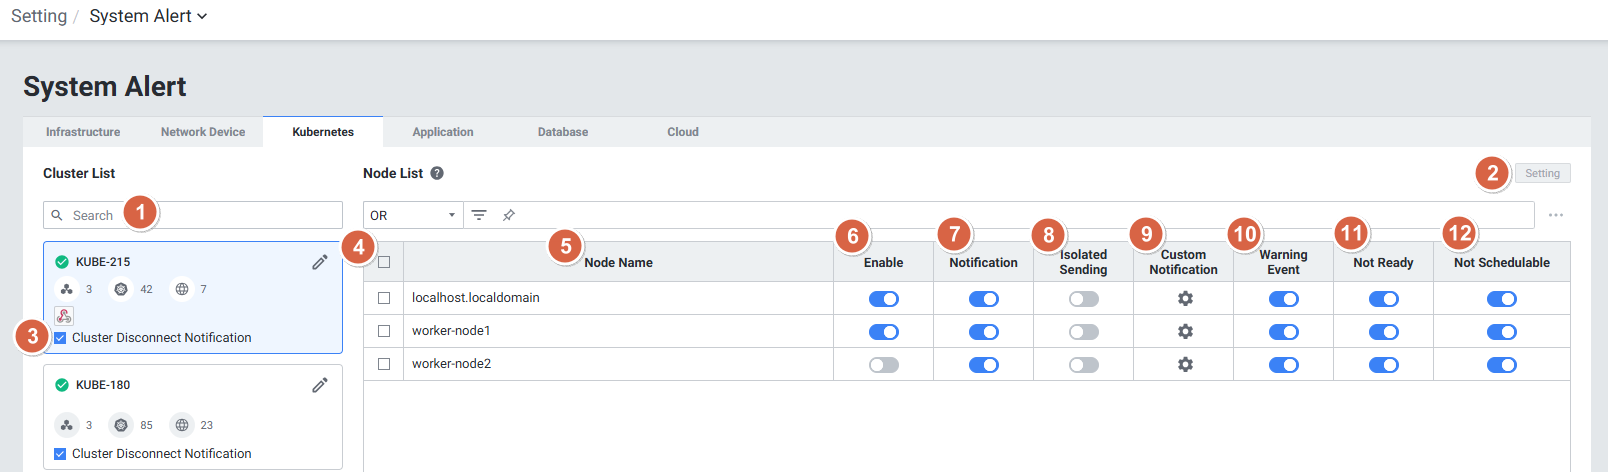Viewport: 1608px width, 472px height.
Task: Switch to the Infrastructure tab
Action: (x=83, y=132)
